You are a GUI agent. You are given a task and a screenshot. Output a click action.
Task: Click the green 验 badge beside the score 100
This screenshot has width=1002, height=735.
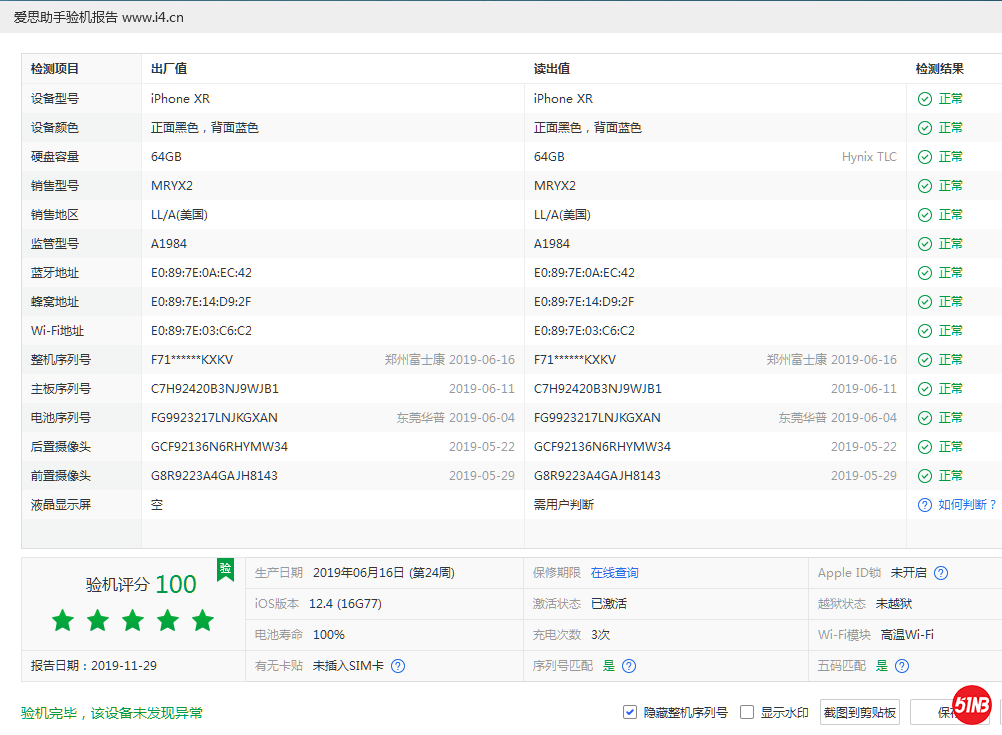click(225, 570)
